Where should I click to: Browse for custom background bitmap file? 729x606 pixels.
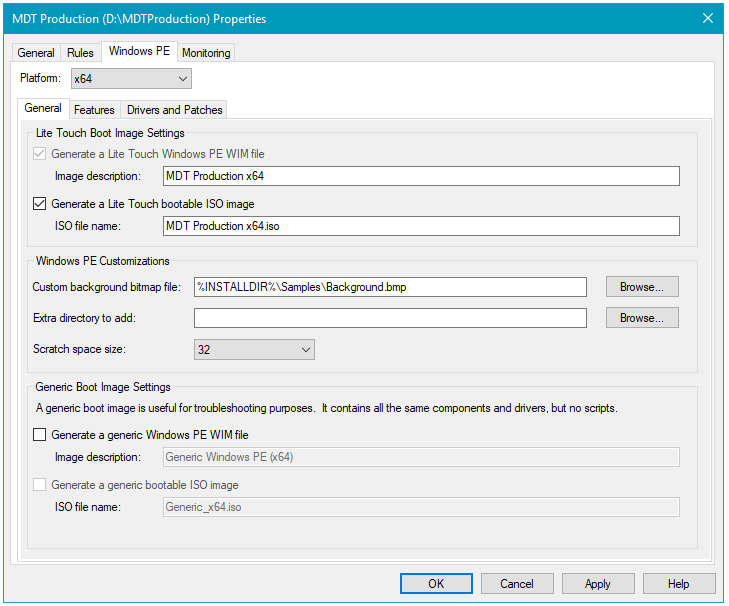pos(642,287)
